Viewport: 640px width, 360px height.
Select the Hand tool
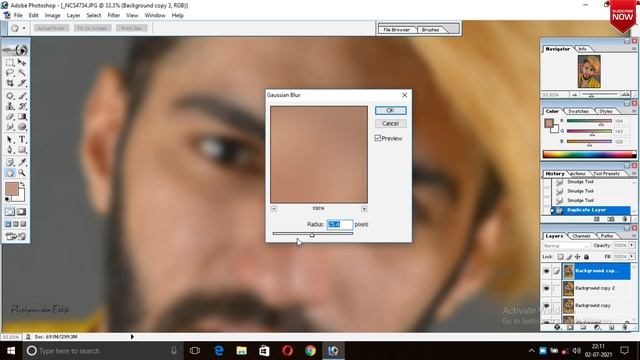coord(10,173)
